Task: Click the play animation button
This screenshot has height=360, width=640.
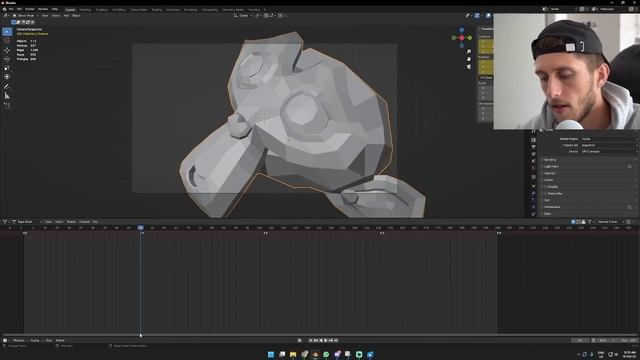Action: click(326, 340)
